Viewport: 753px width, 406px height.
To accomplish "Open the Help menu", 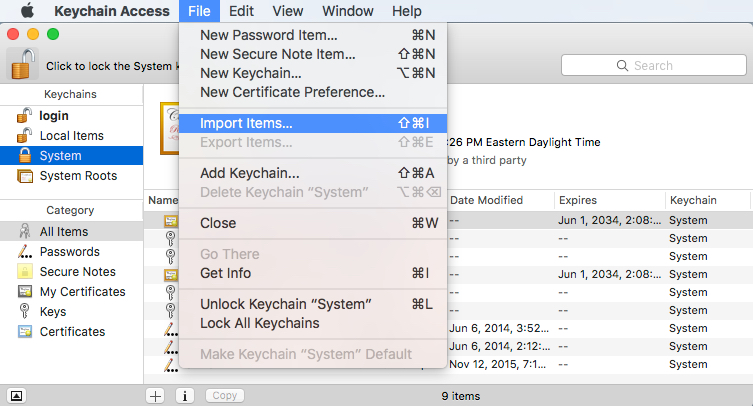I will pos(407,11).
